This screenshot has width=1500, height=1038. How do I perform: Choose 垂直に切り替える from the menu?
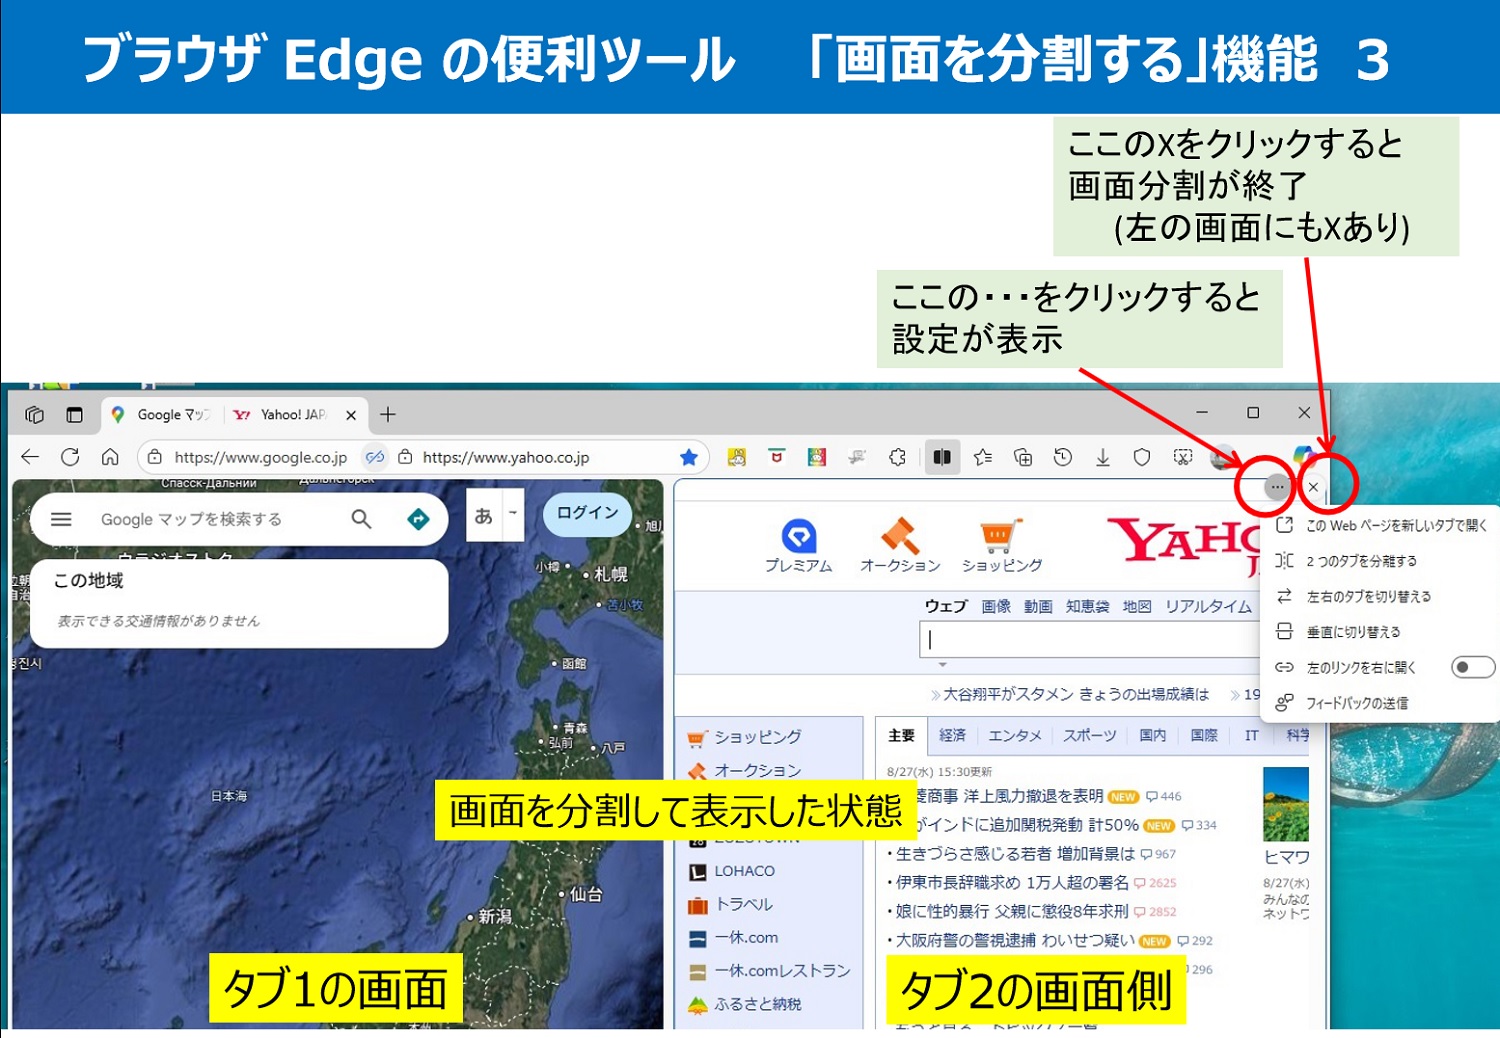coord(1353,632)
